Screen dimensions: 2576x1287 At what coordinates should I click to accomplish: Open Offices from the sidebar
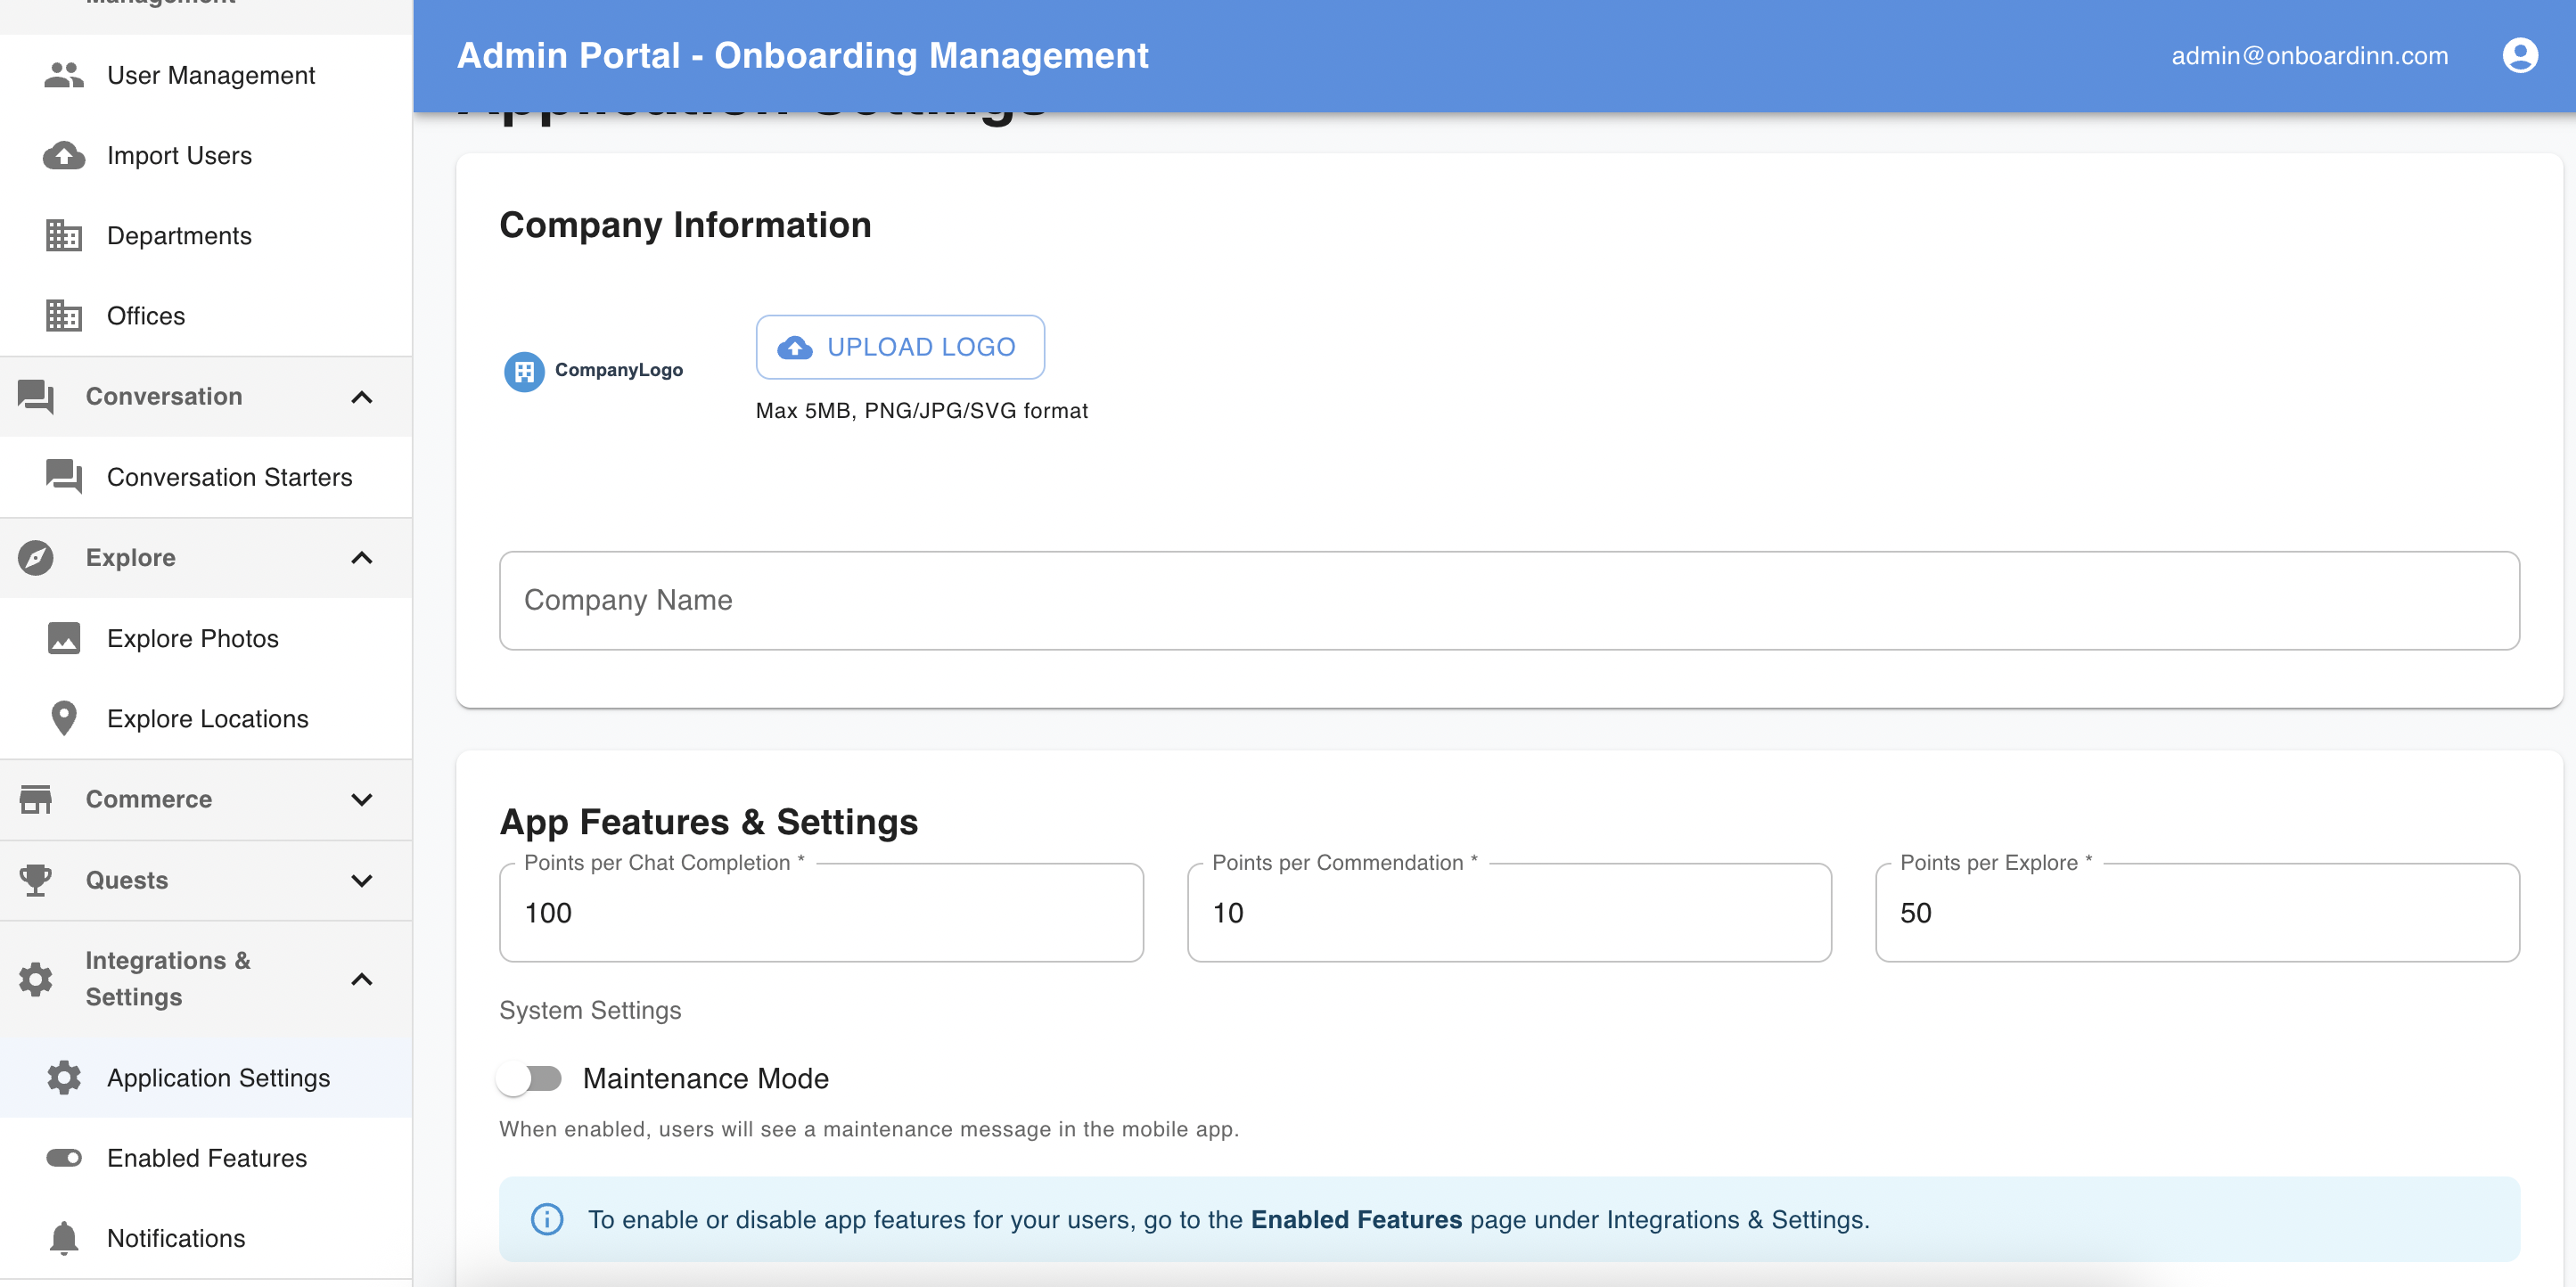click(x=145, y=315)
